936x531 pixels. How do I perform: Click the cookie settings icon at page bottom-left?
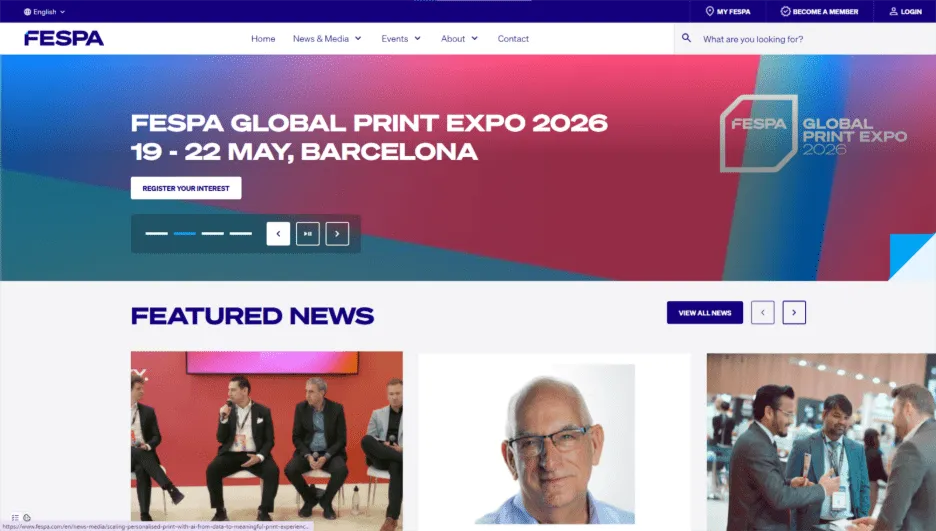(27, 518)
